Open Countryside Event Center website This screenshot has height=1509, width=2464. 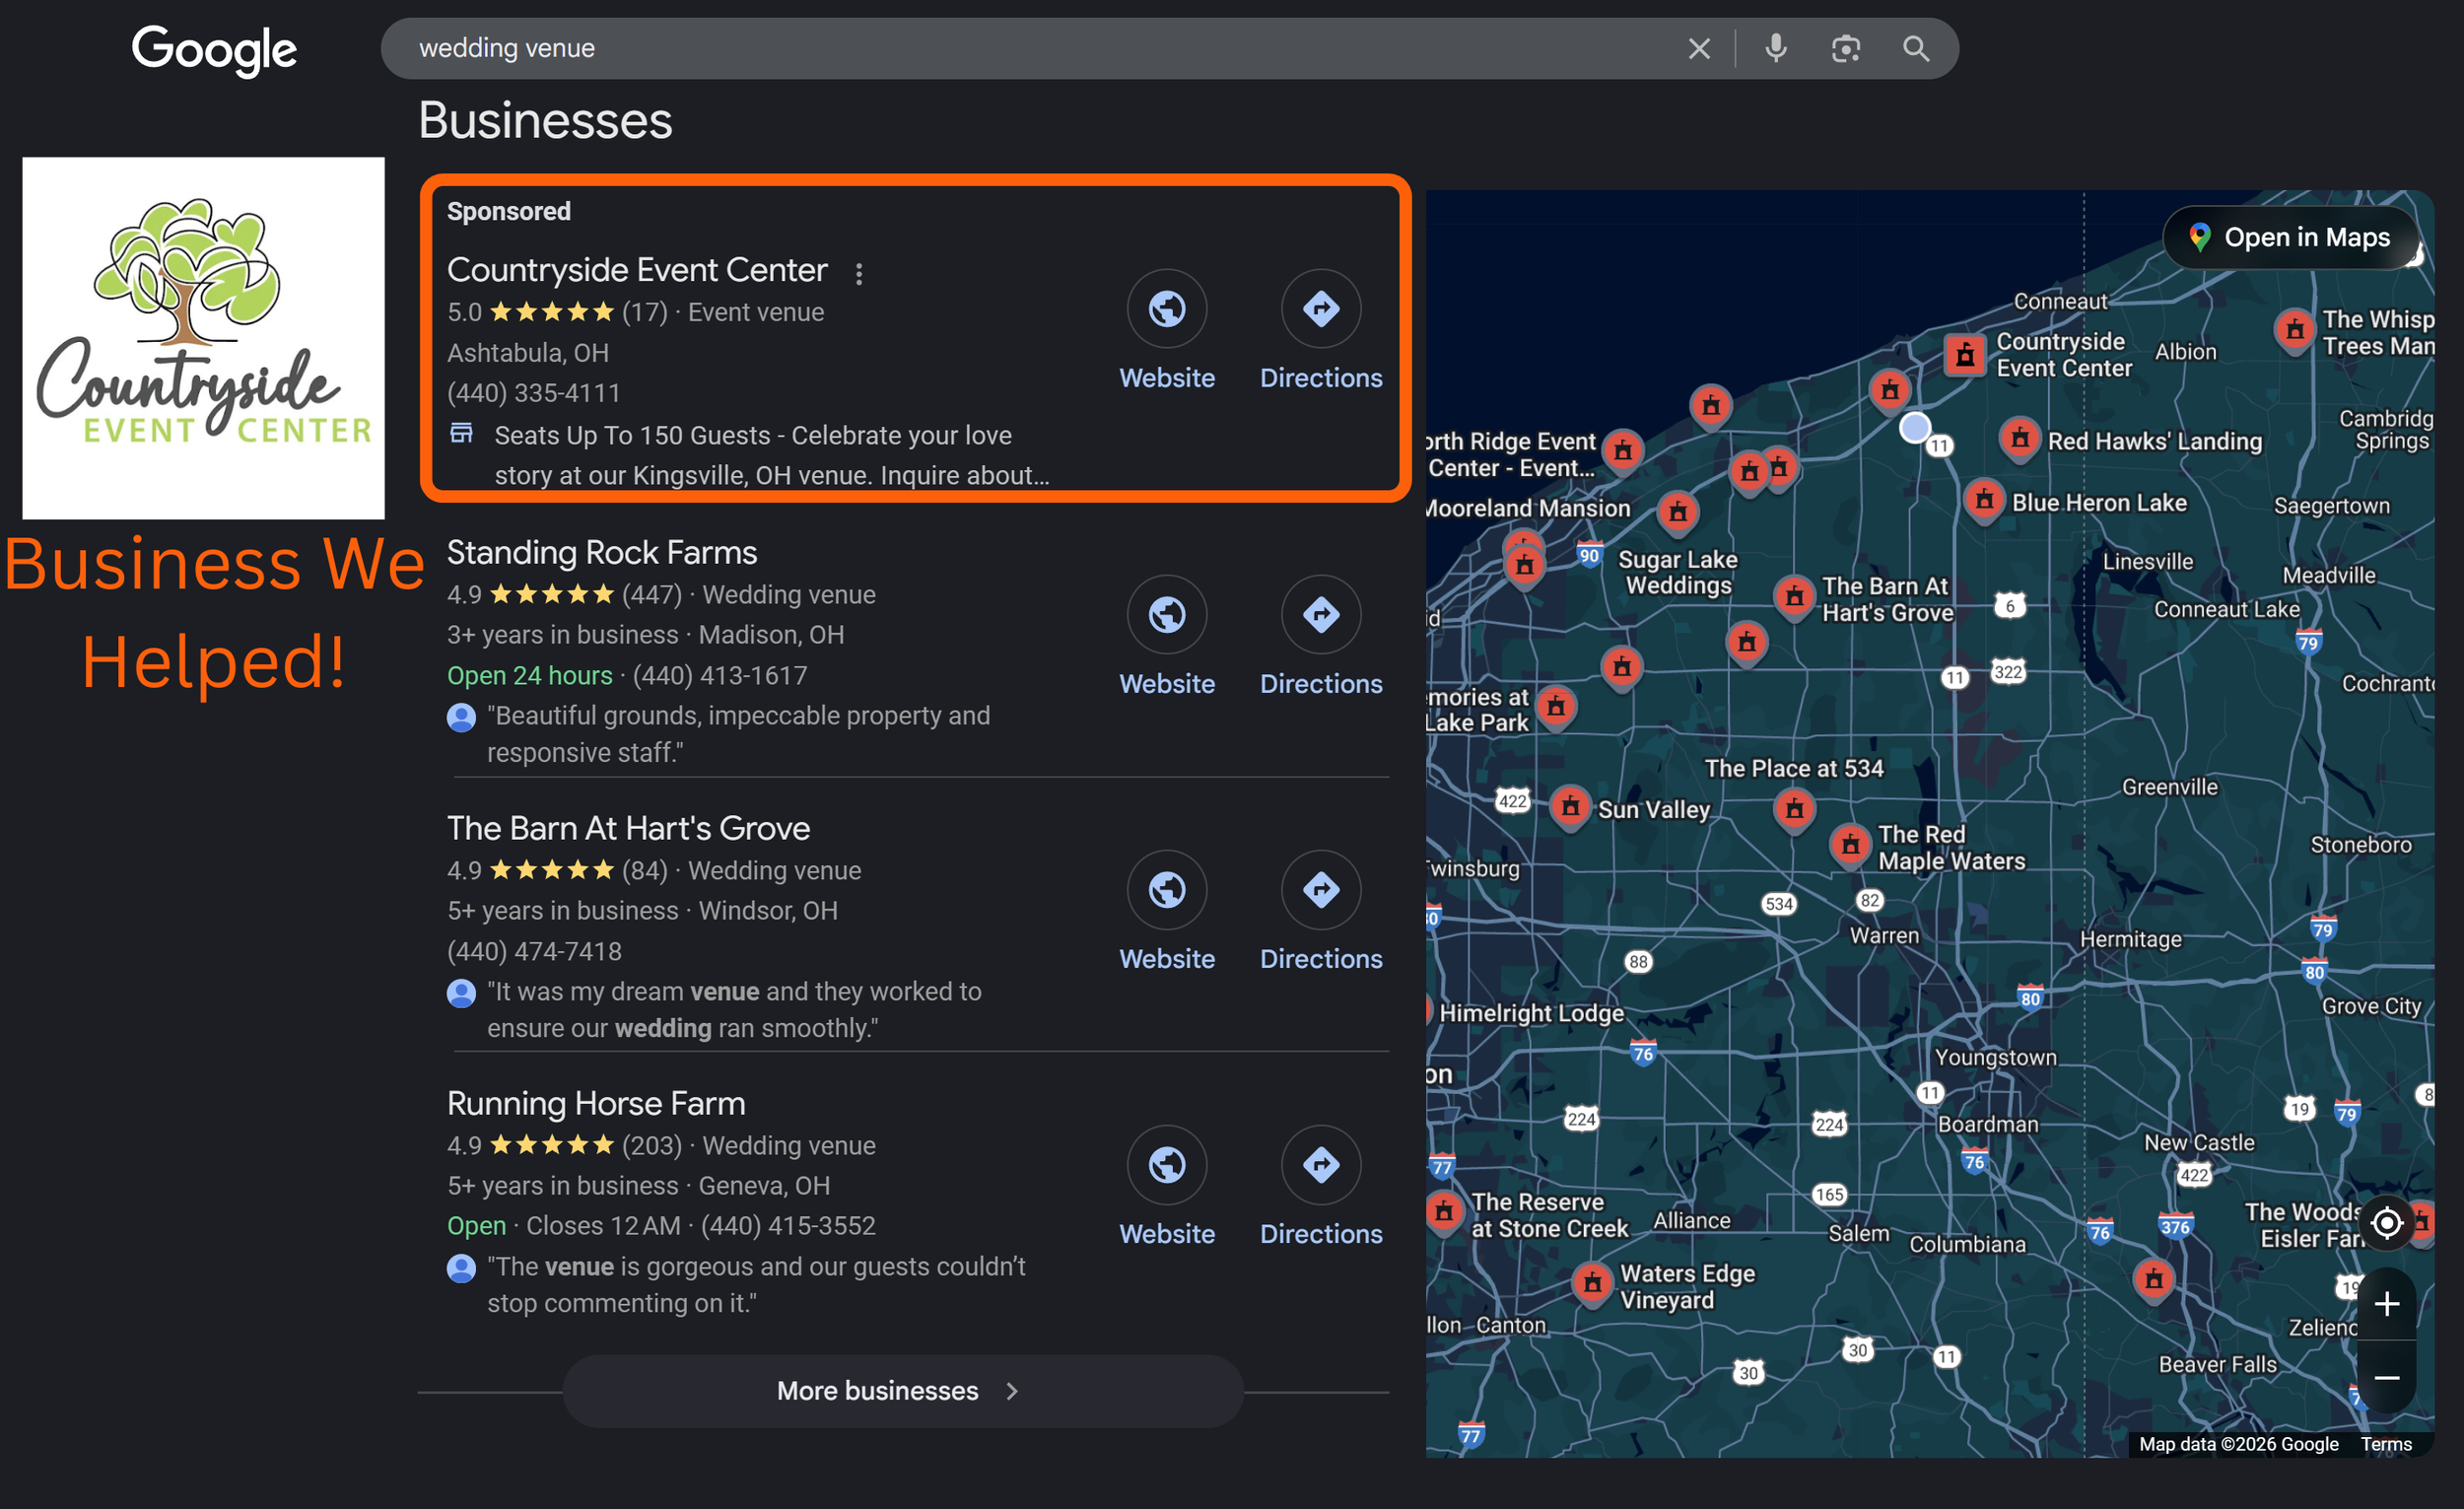click(x=1166, y=310)
